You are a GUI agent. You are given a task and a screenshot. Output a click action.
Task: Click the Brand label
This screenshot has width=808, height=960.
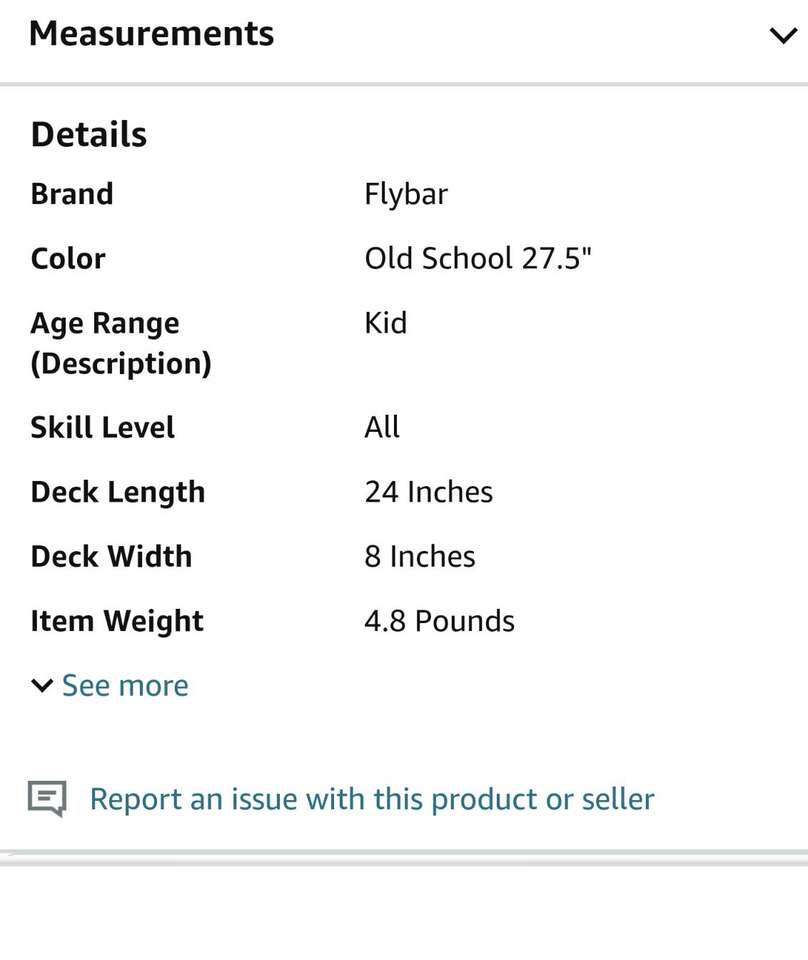coord(72,194)
